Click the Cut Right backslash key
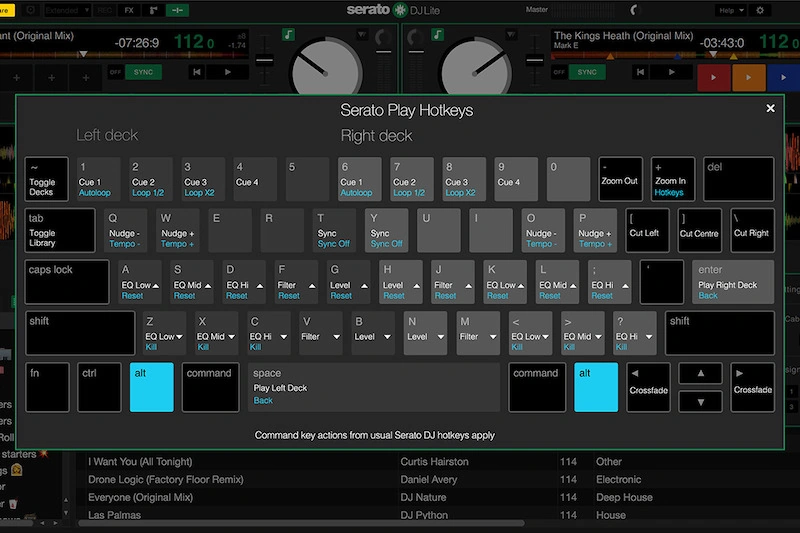Viewport: 800px width, 533px height. pyautogui.click(x=752, y=230)
